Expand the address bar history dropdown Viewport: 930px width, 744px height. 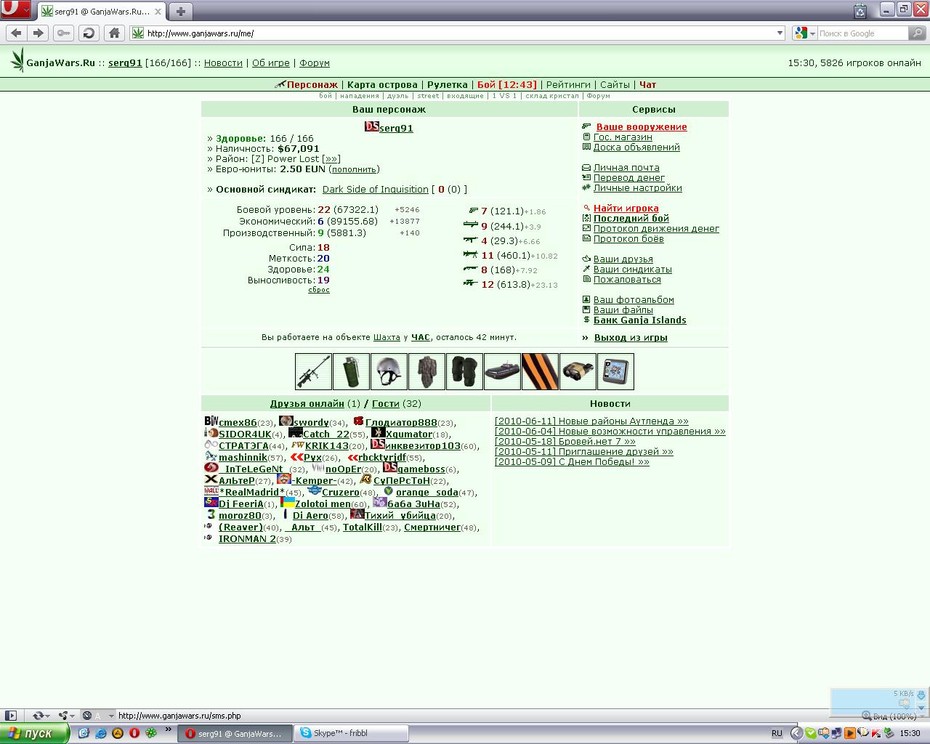(x=780, y=33)
